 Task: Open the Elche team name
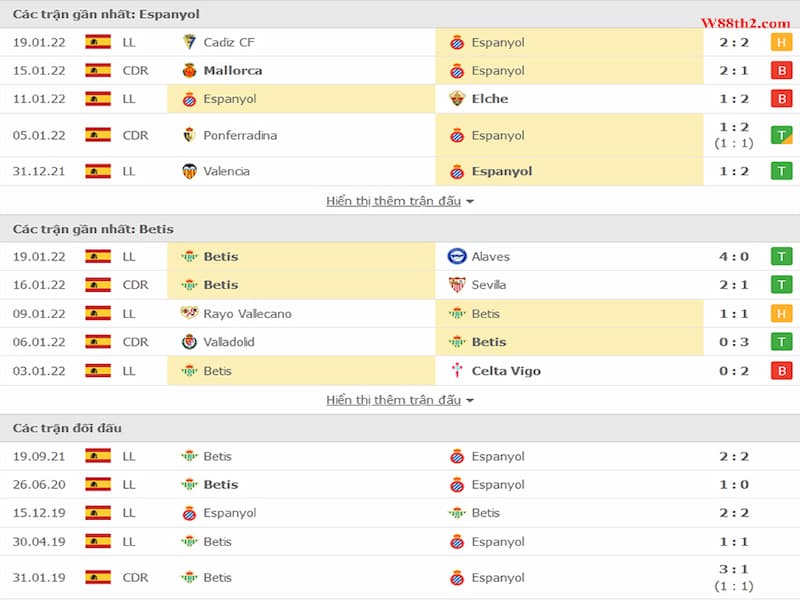point(490,98)
